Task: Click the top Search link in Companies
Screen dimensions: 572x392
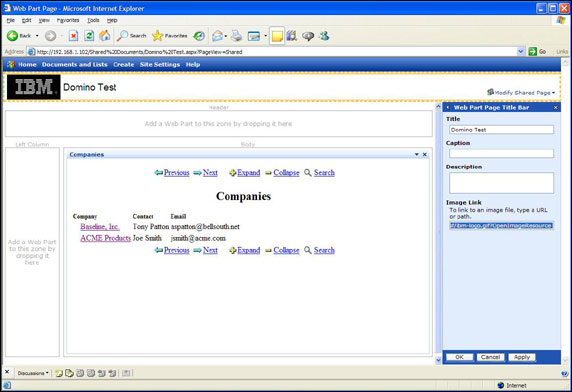Action: click(324, 172)
